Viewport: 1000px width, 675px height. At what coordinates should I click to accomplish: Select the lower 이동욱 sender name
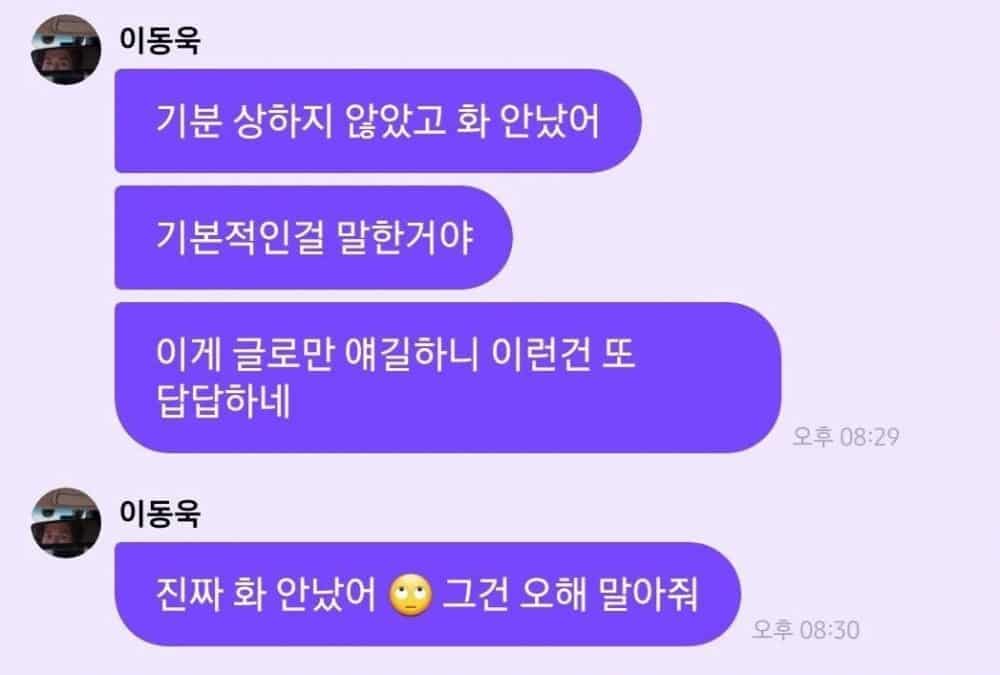click(x=160, y=513)
